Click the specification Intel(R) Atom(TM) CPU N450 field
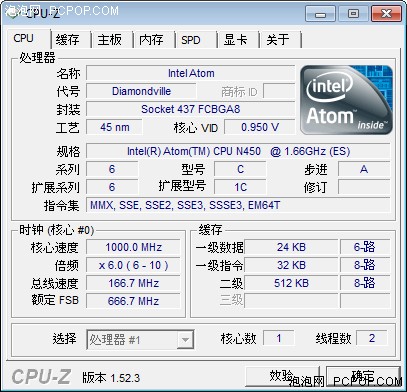The image size is (407, 392). pos(238,151)
